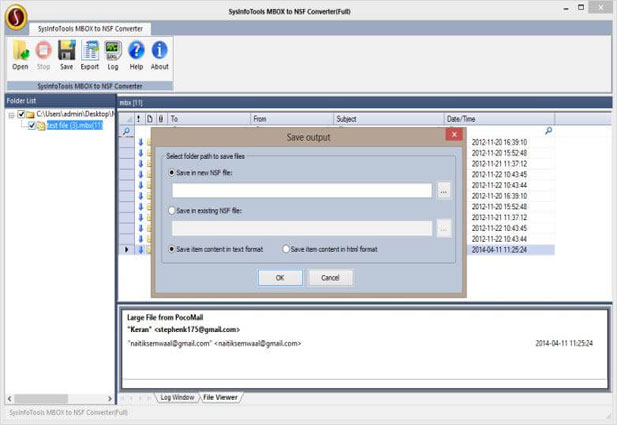The height and width of the screenshot is (425, 617).
Task: Click Folder List scroll left arrow
Action: (9, 399)
